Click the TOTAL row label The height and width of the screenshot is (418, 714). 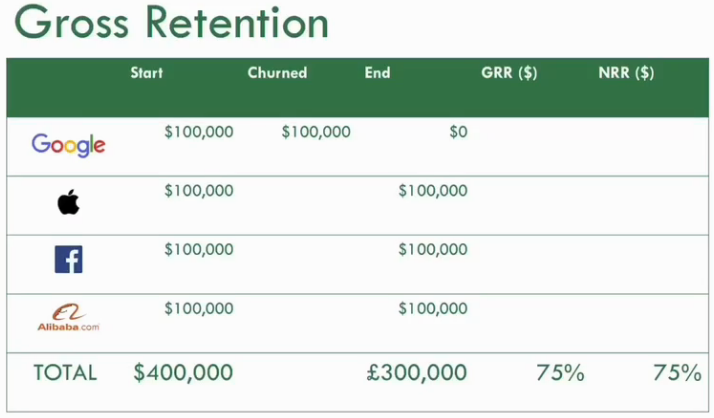[x=65, y=373]
